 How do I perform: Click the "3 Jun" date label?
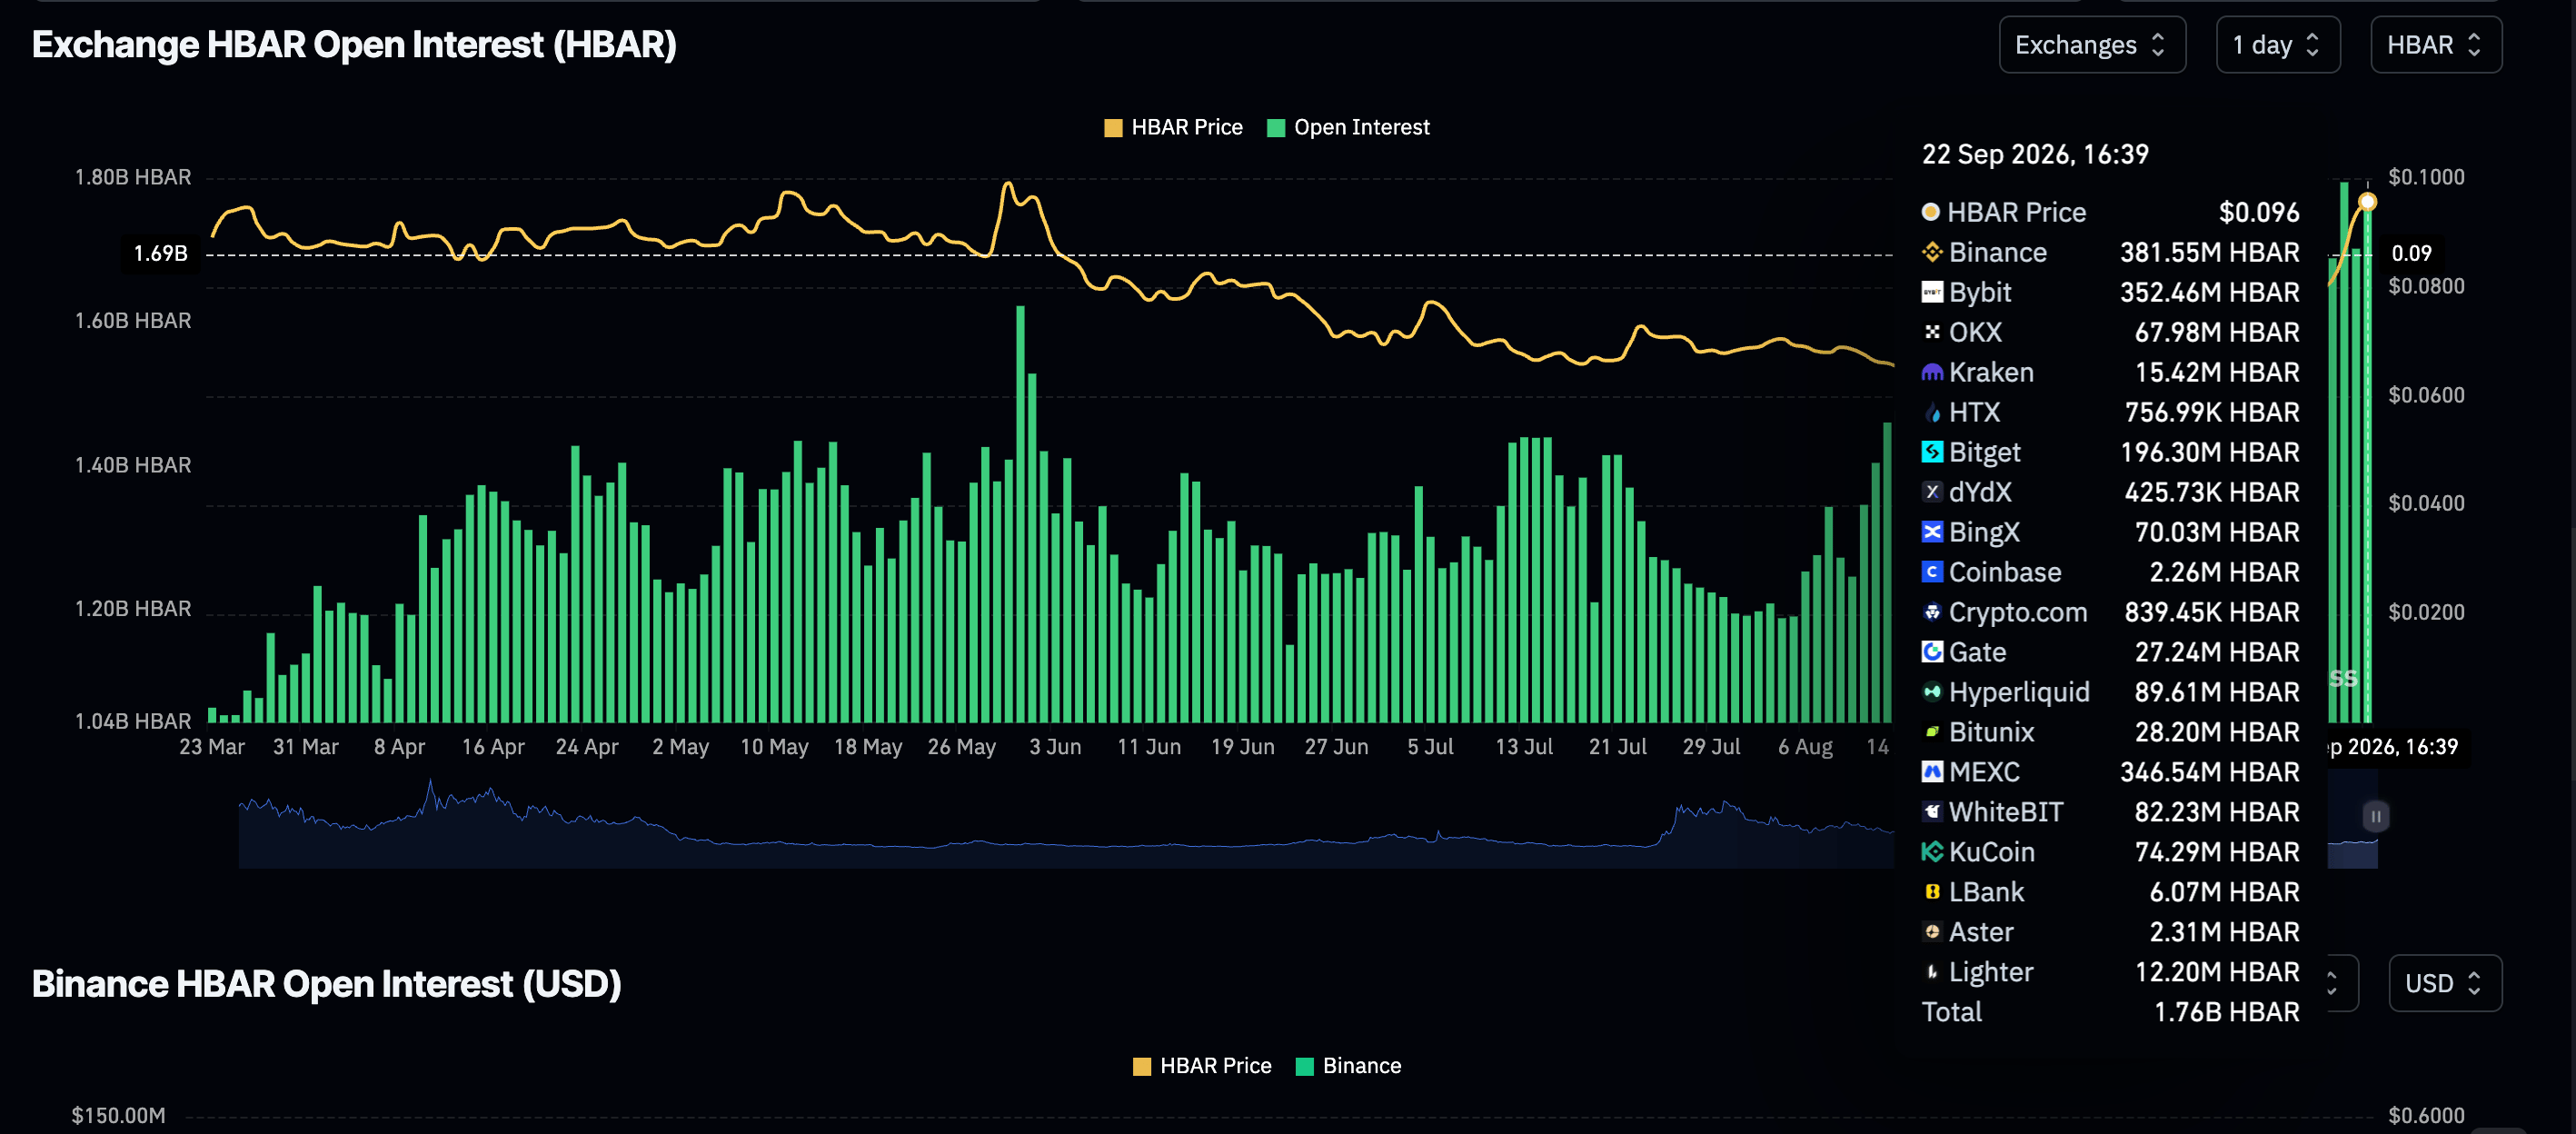pos(1055,747)
